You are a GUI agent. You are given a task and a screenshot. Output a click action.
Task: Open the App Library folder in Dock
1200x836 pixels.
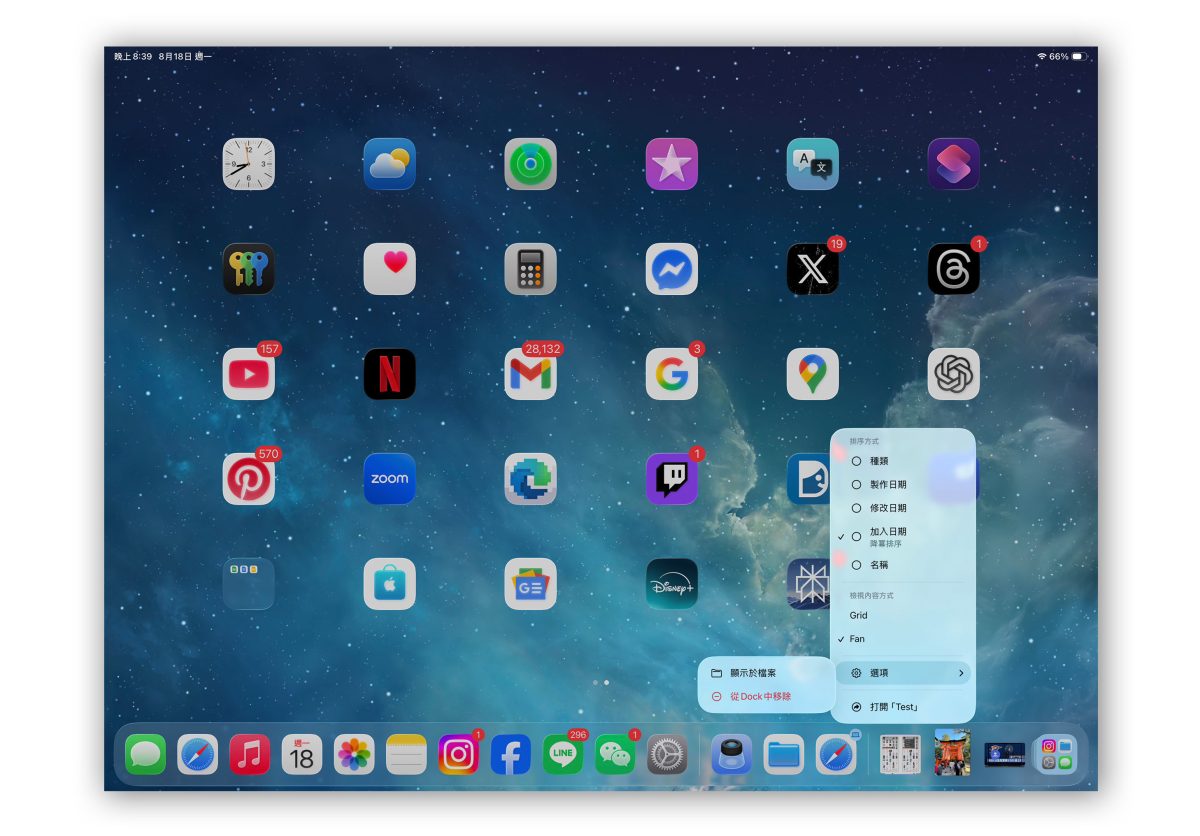pos(1056,755)
